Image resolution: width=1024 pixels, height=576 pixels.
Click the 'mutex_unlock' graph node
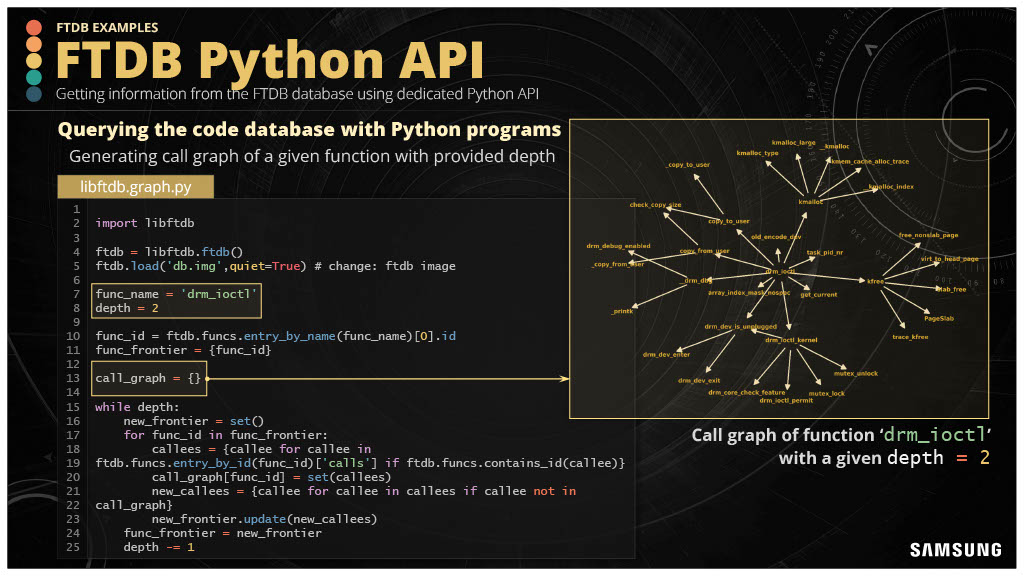coord(856,373)
